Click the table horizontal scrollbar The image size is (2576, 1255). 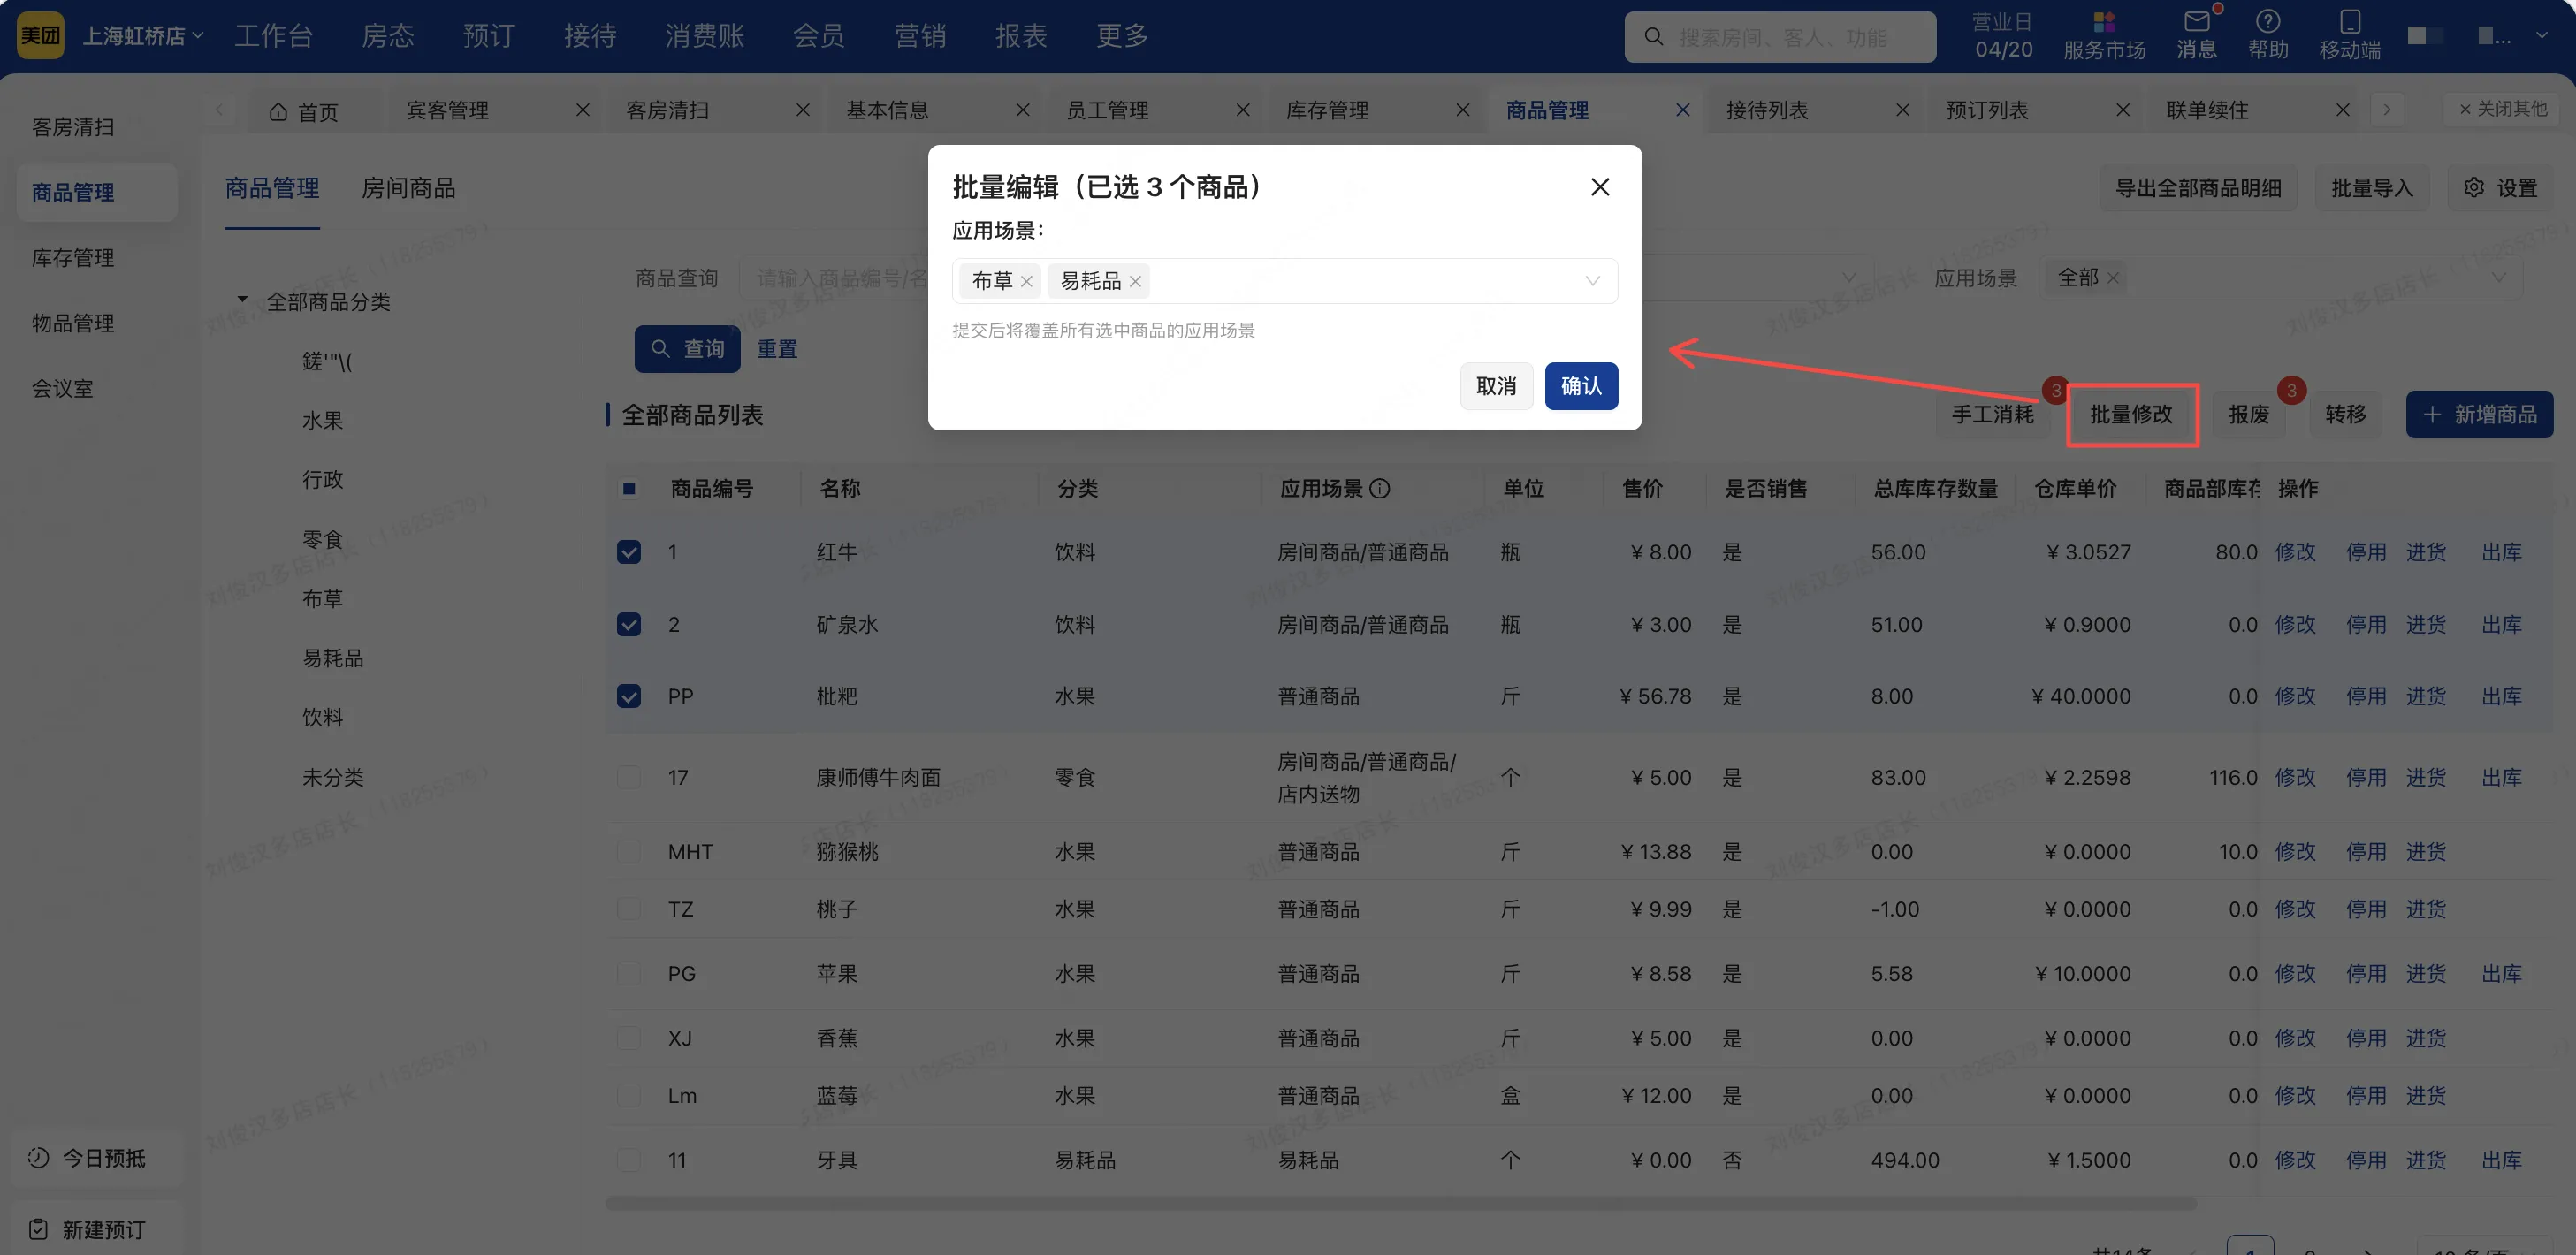point(1400,1203)
